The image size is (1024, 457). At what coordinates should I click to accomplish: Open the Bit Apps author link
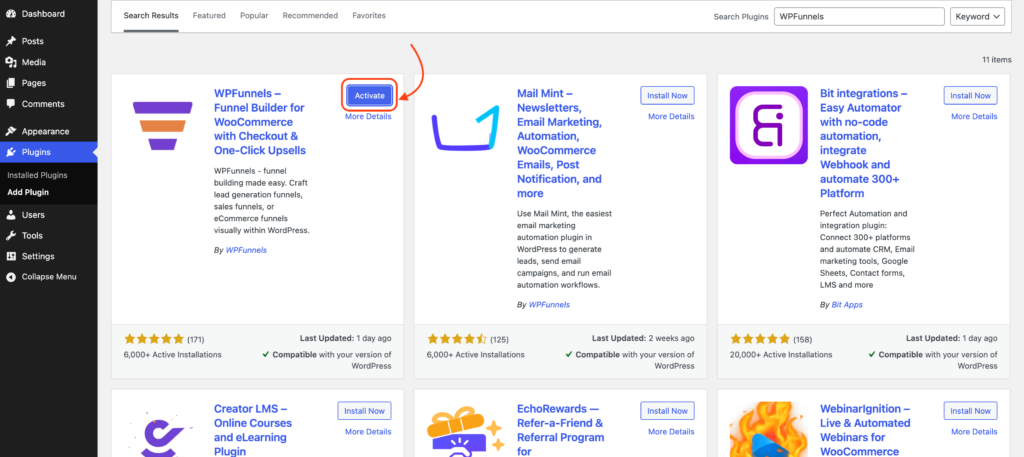848,305
